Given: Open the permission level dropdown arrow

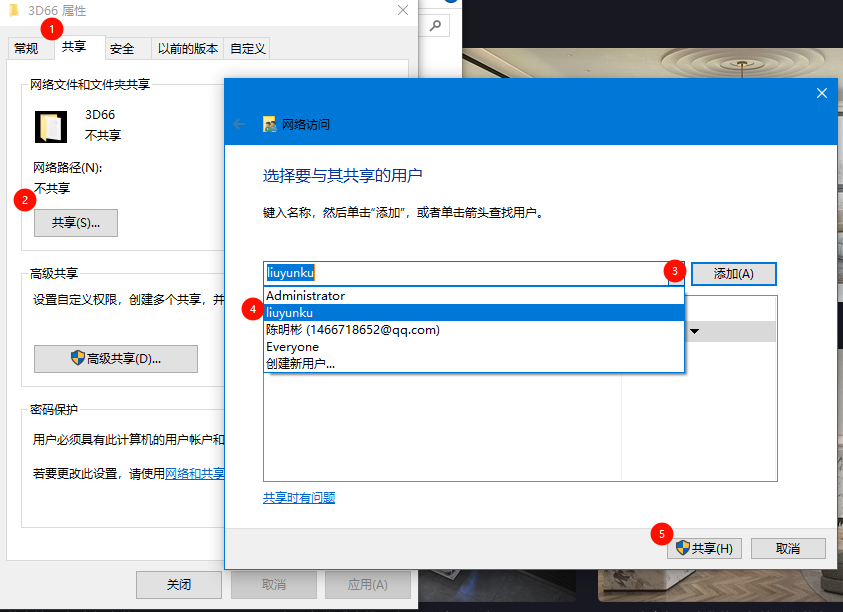Looking at the screenshot, I should click(x=694, y=331).
